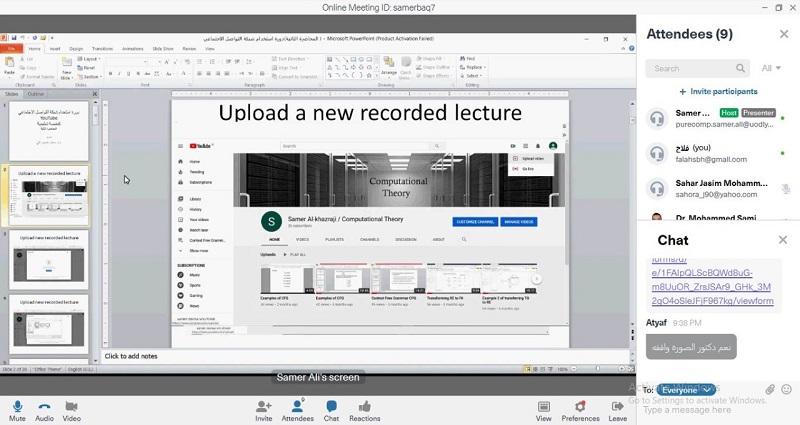Open the Text Direction dropdown

click(291, 59)
